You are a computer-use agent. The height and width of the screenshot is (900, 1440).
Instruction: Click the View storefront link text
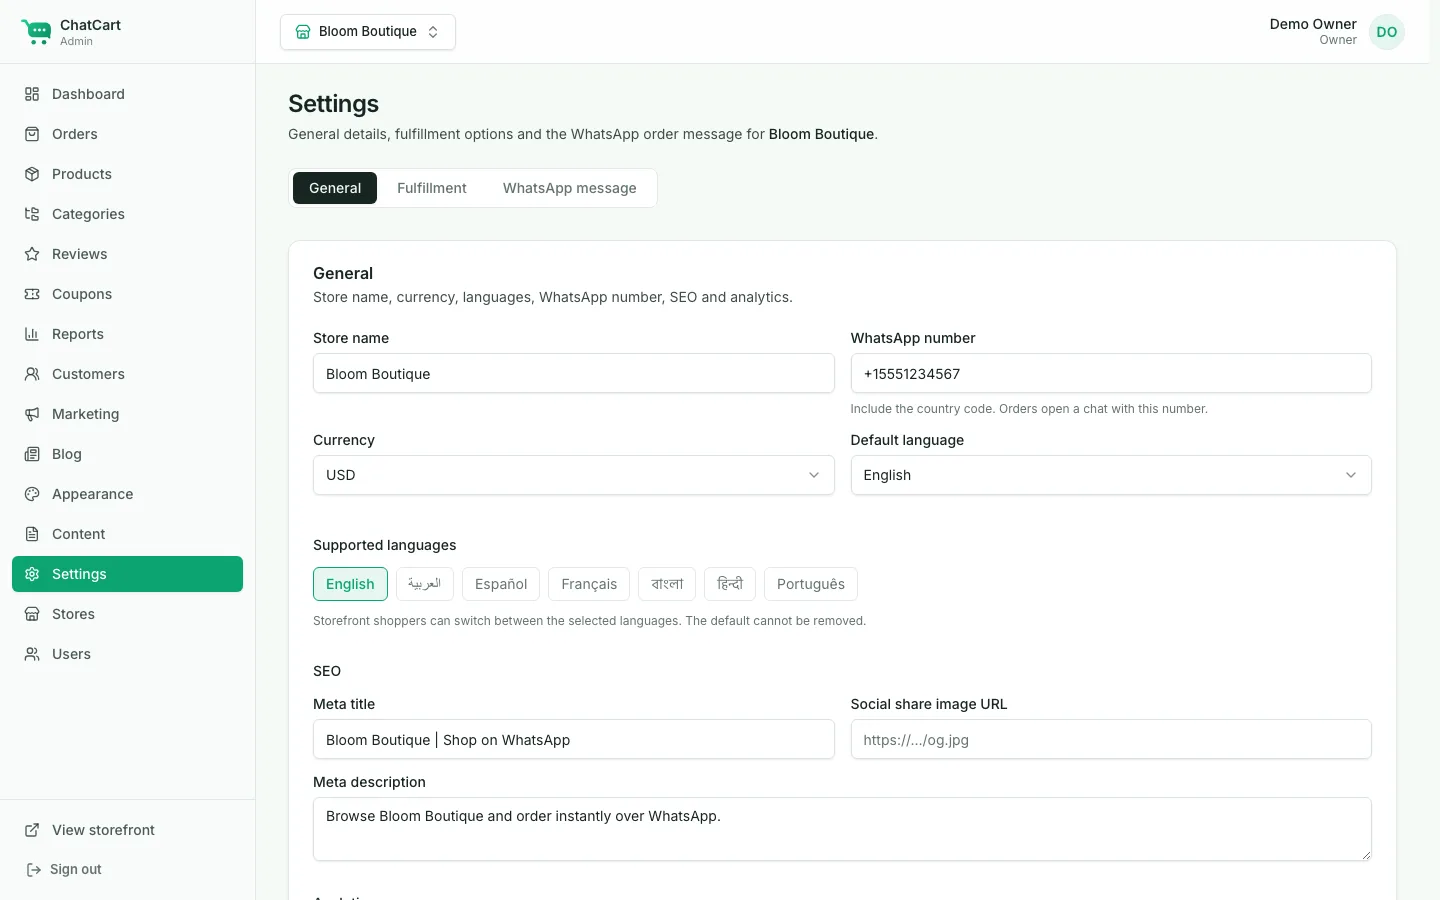pyautogui.click(x=104, y=830)
